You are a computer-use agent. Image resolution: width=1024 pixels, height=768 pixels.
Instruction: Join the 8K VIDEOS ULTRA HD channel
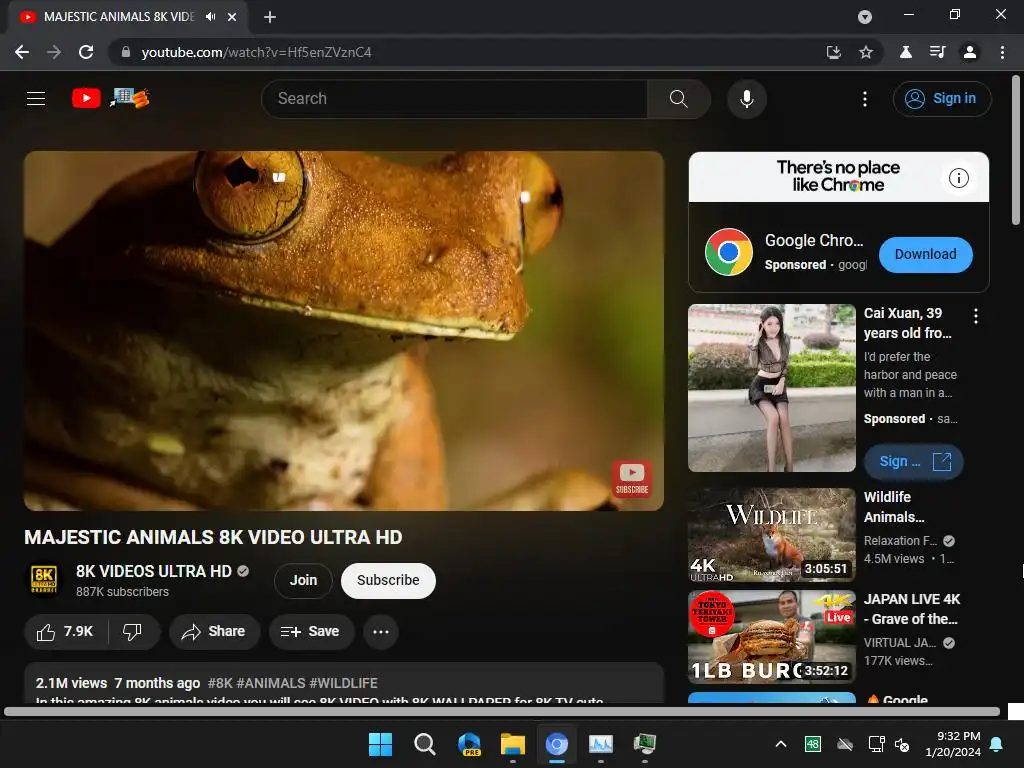click(x=303, y=580)
